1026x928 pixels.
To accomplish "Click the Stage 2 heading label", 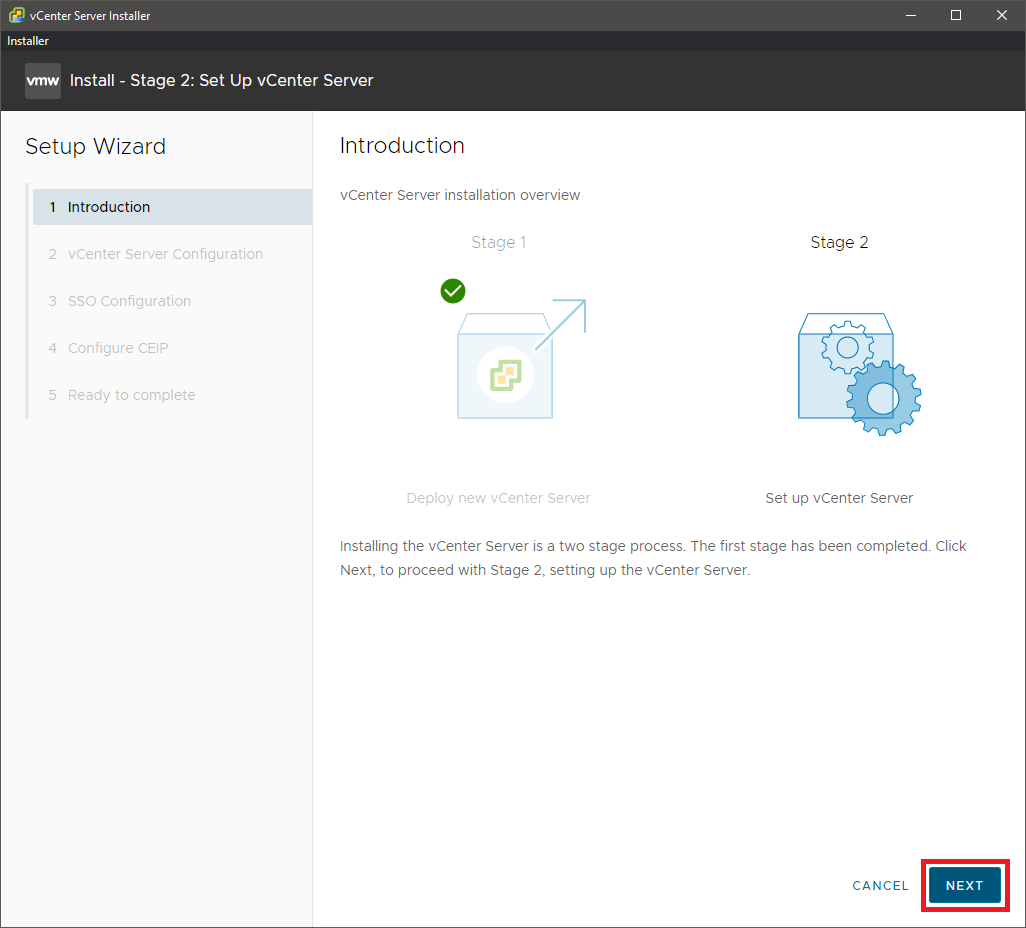I will [839, 242].
